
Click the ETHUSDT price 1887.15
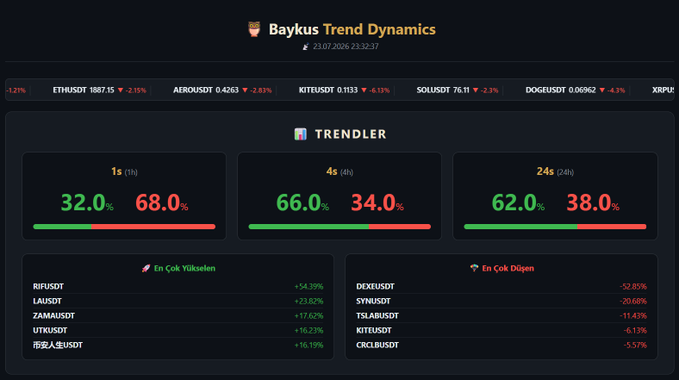102,90
